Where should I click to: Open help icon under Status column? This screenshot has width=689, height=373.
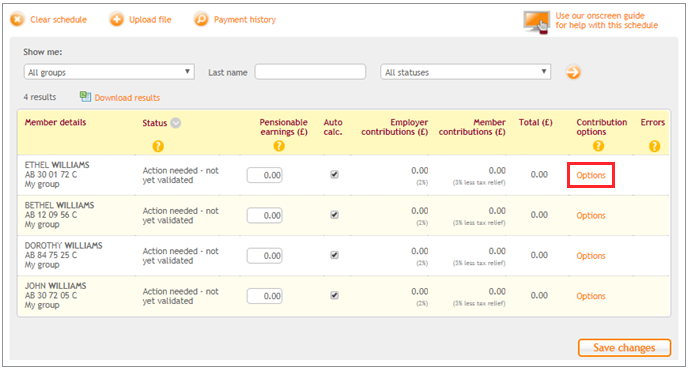pos(158,146)
